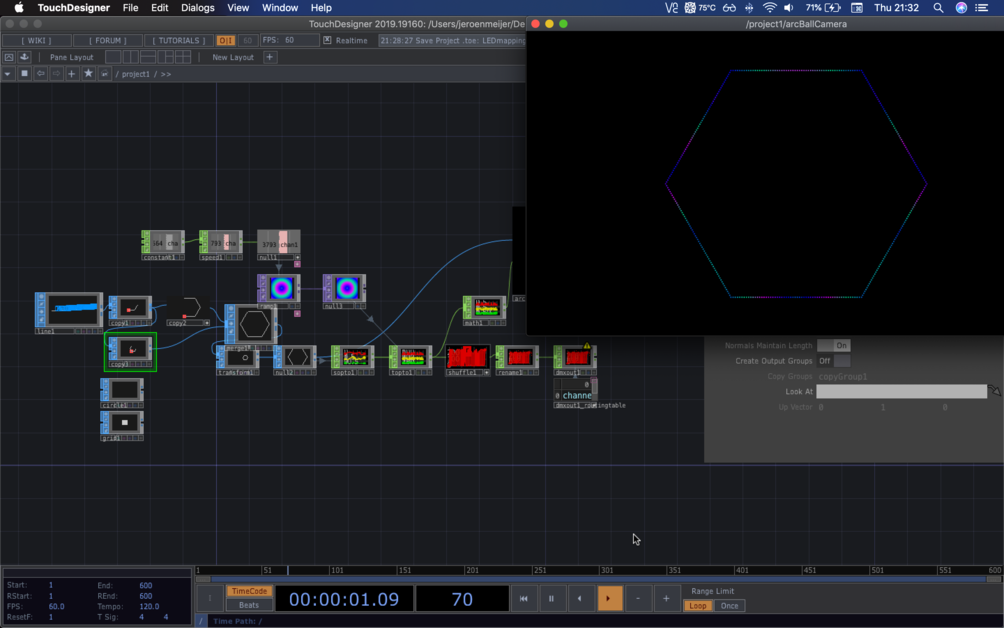
Task: Click the Look At input field
Action: pyautogui.click(x=901, y=392)
